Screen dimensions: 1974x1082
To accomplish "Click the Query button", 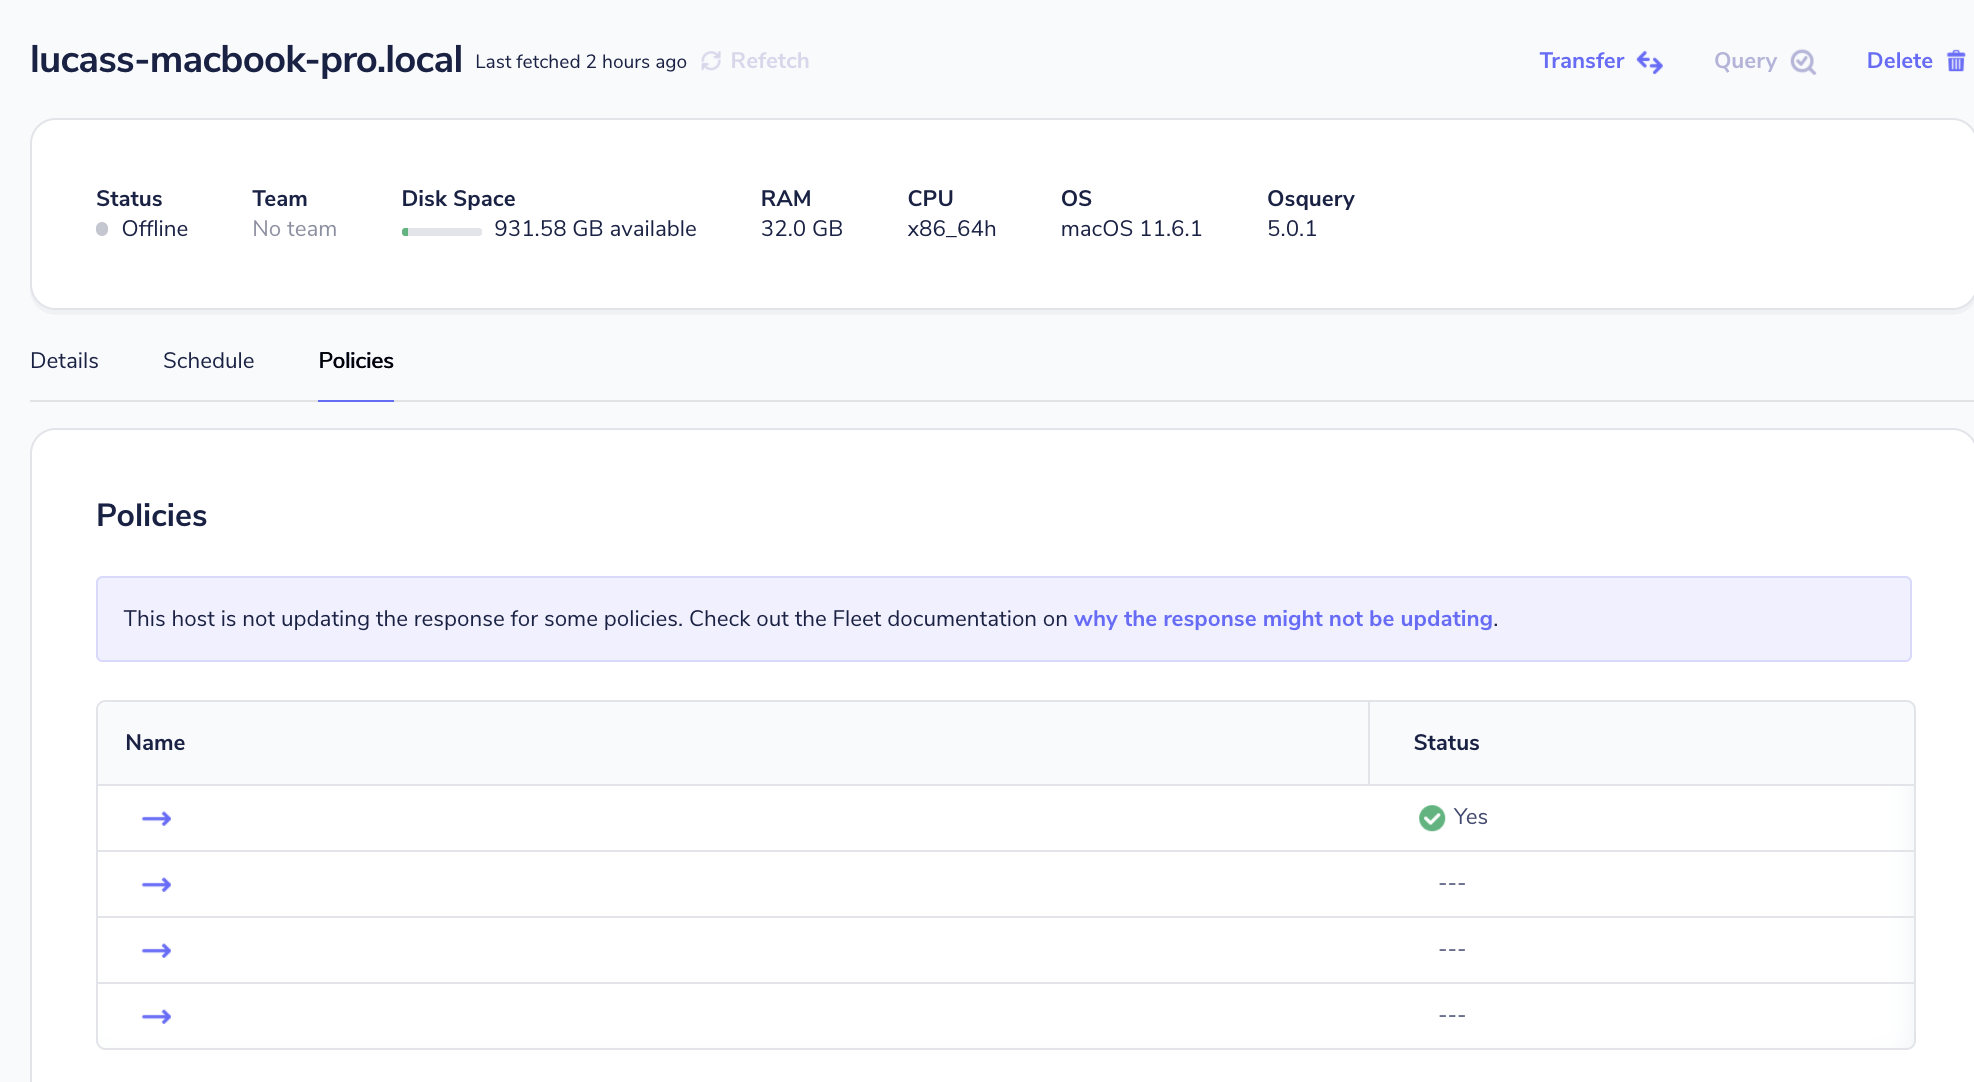I will click(1744, 60).
